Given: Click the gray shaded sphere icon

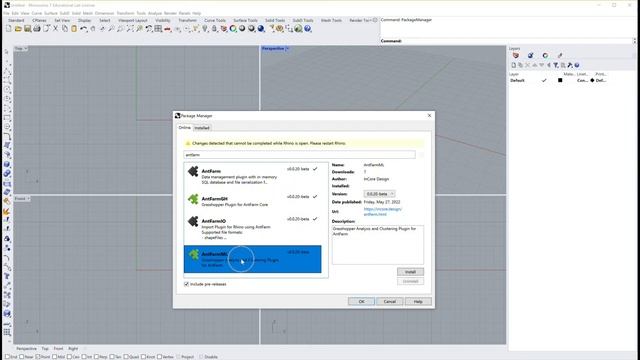Looking at the screenshot, I should pyautogui.click(x=242, y=29).
